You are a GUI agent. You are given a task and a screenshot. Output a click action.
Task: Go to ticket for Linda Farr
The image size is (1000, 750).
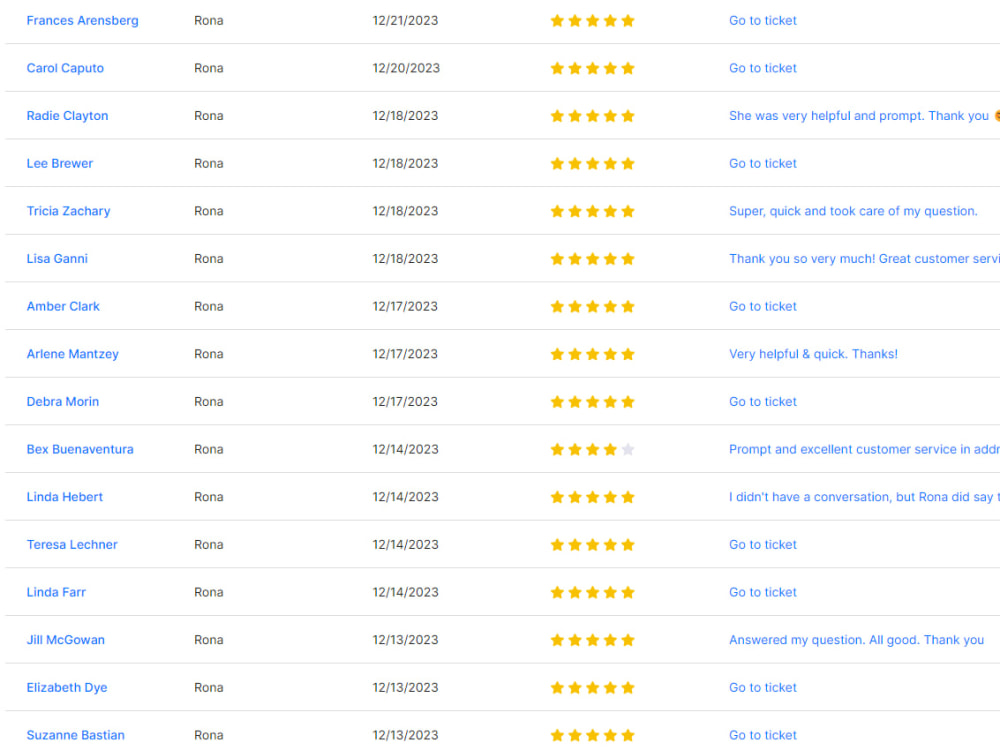click(x=763, y=592)
